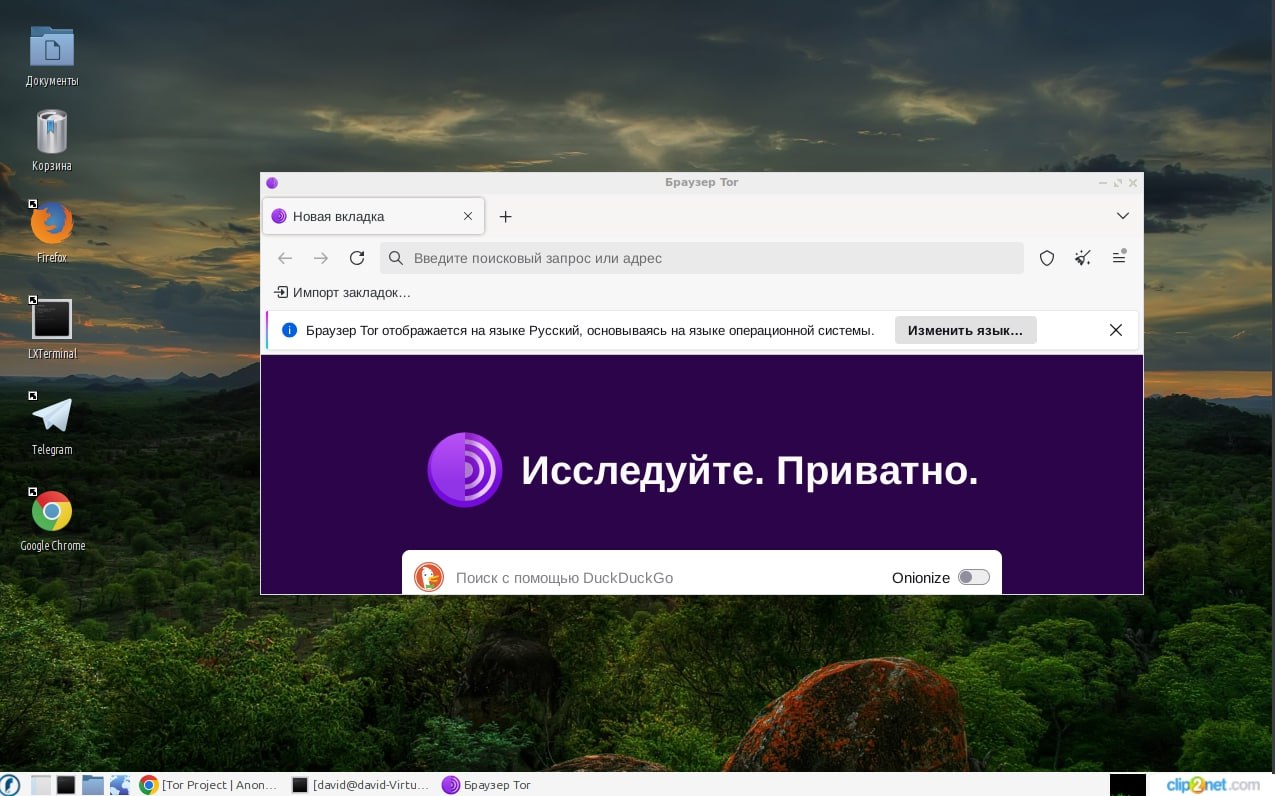This screenshot has height=796, width=1275.
Task: Click the New Identity broom icon
Action: click(x=1083, y=258)
